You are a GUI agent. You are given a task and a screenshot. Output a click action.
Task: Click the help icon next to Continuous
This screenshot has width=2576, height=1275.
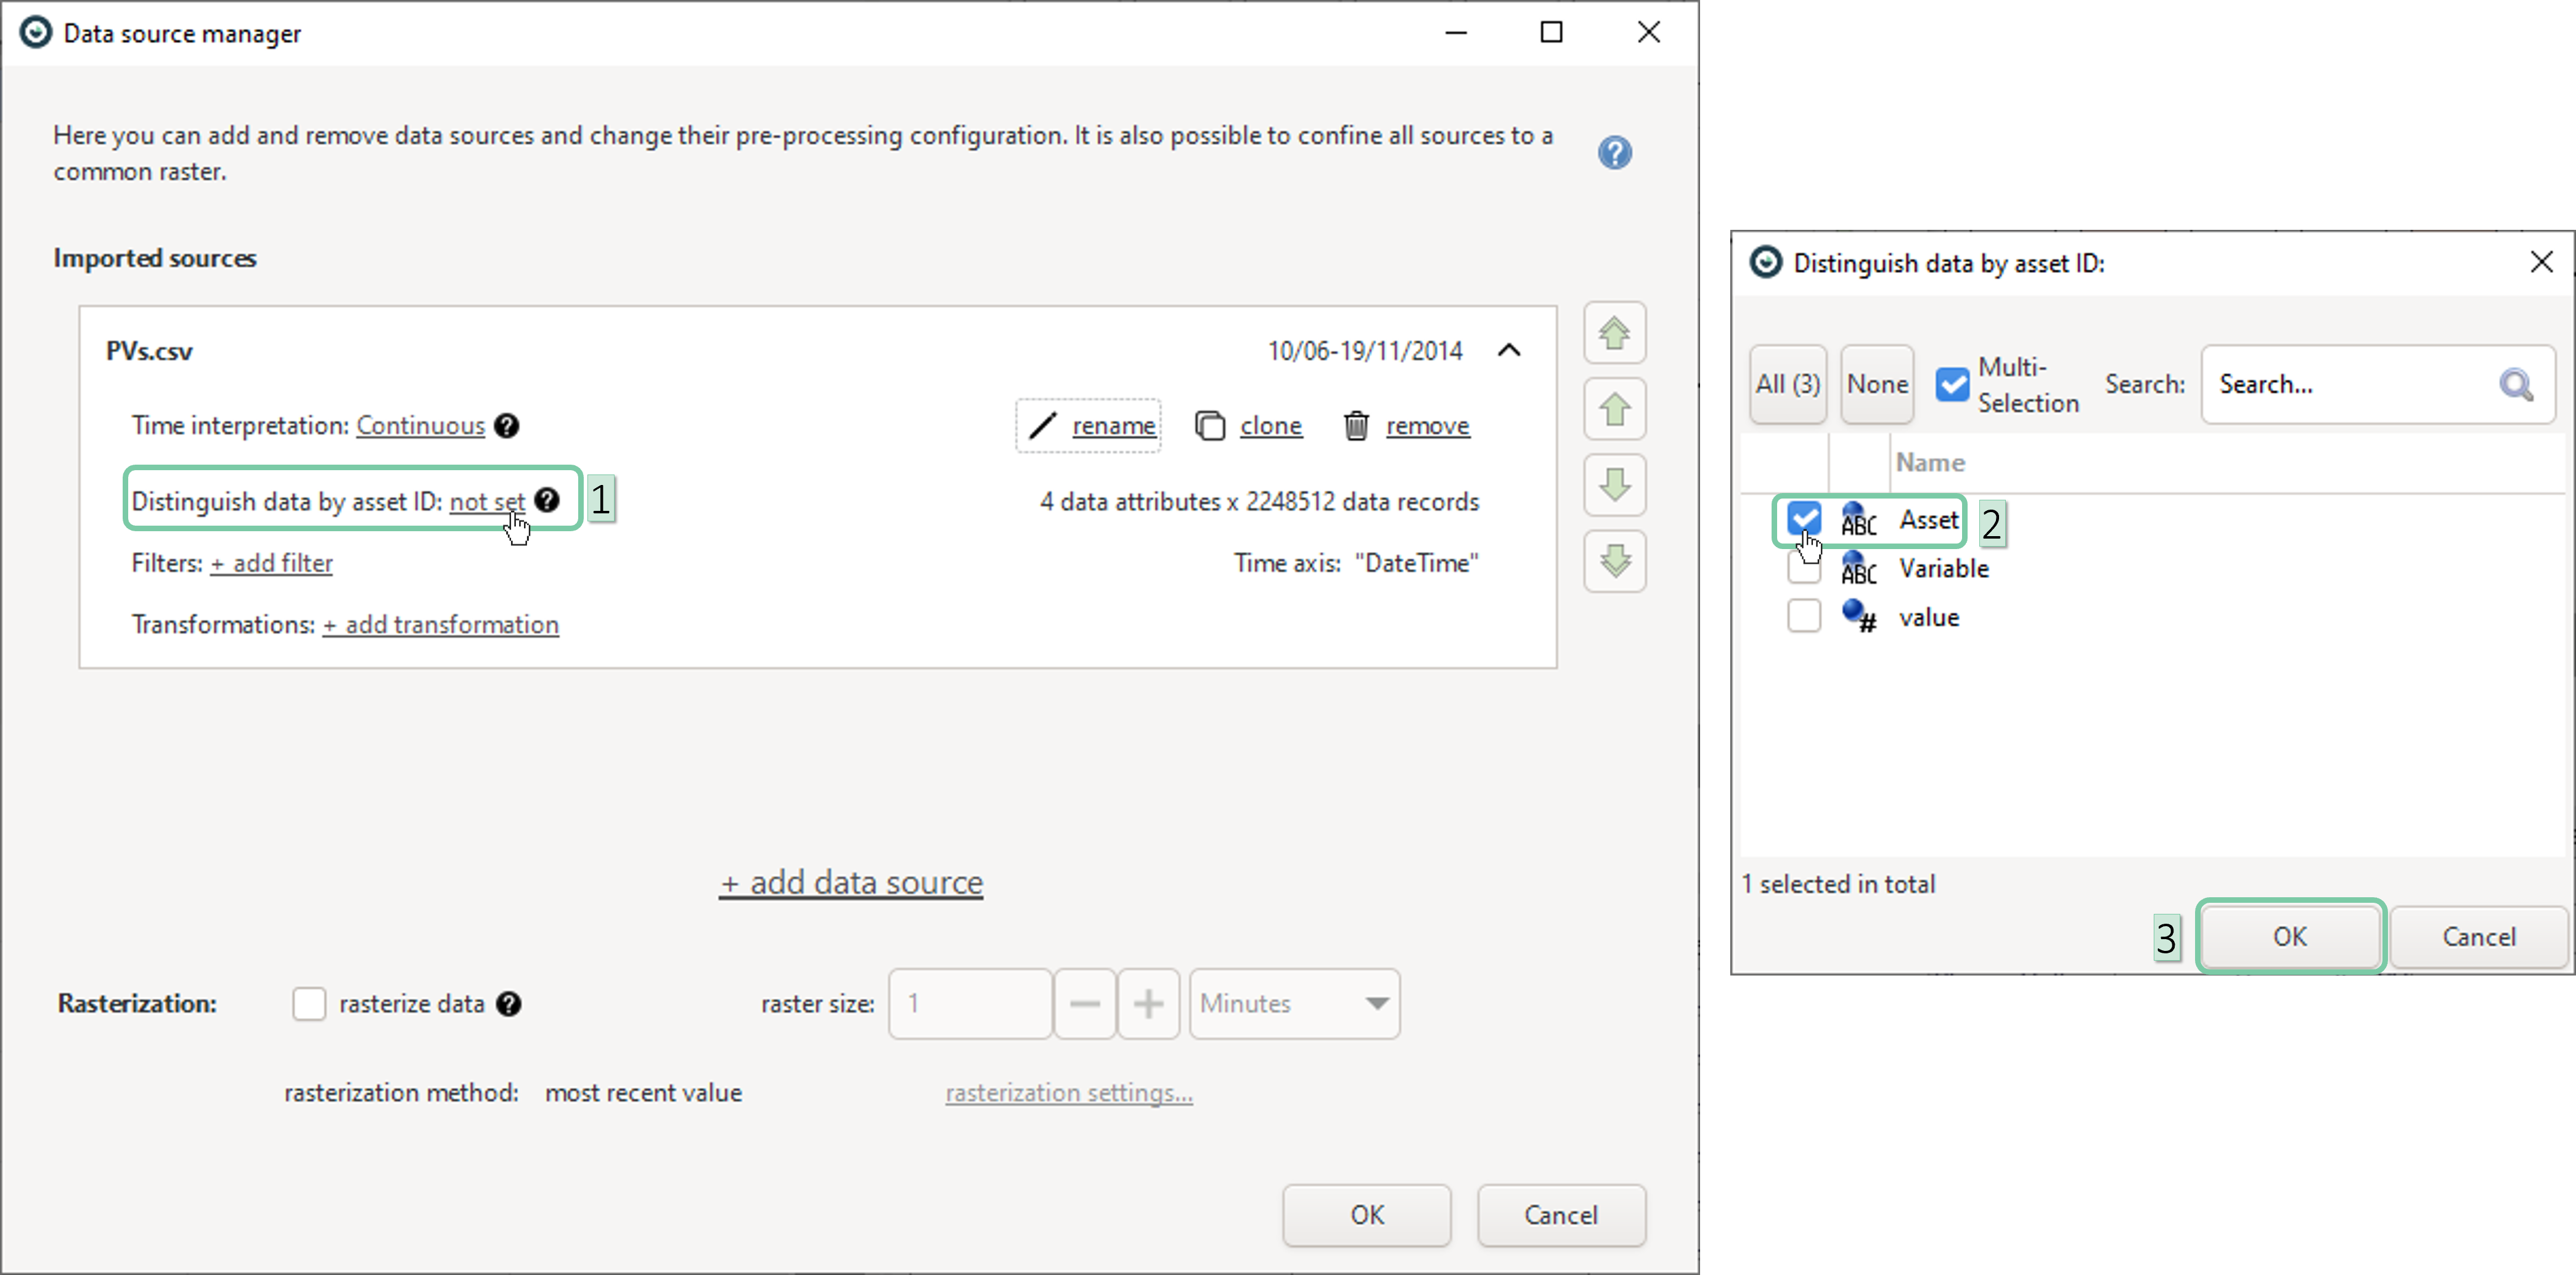click(x=507, y=426)
